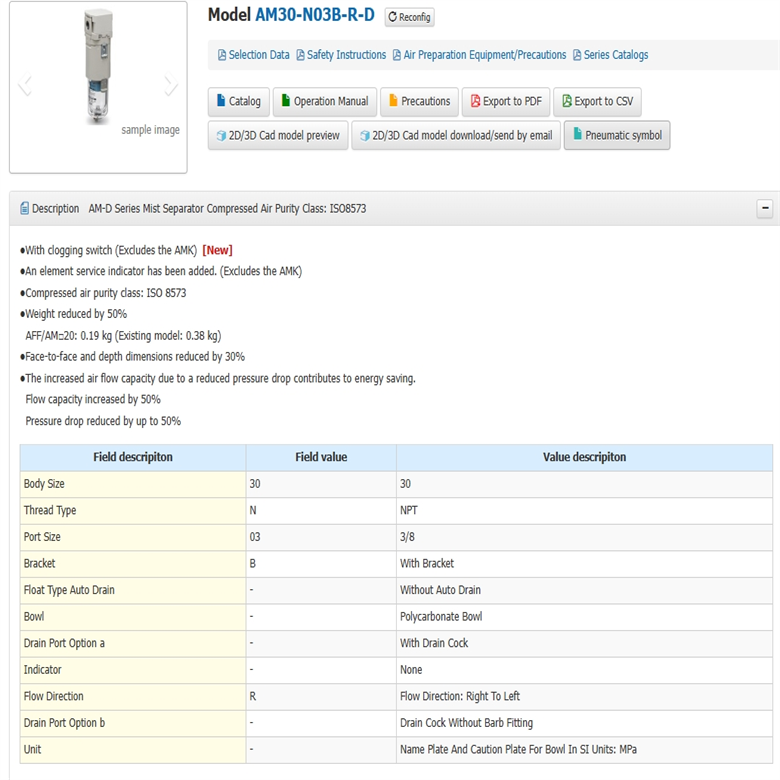Show next product image with right arrow
The width and height of the screenshot is (780, 780).
(171, 84)
